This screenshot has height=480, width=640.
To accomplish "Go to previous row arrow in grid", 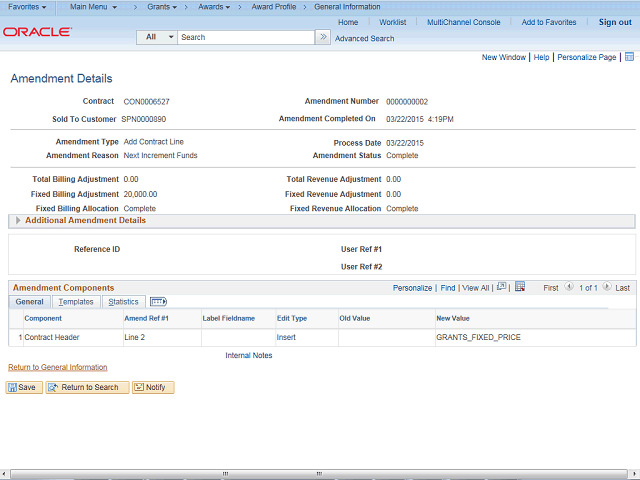I will point(570,287).
